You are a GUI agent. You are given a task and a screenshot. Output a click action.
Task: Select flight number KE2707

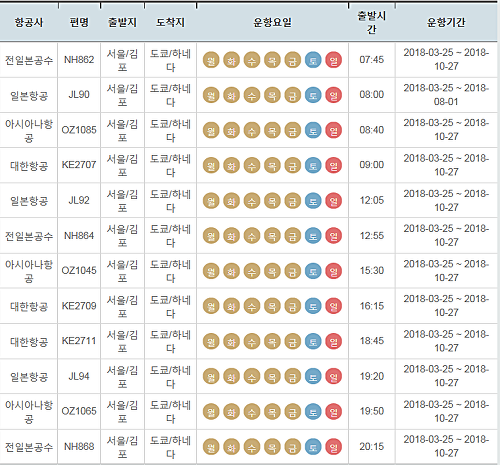(79, 165)
